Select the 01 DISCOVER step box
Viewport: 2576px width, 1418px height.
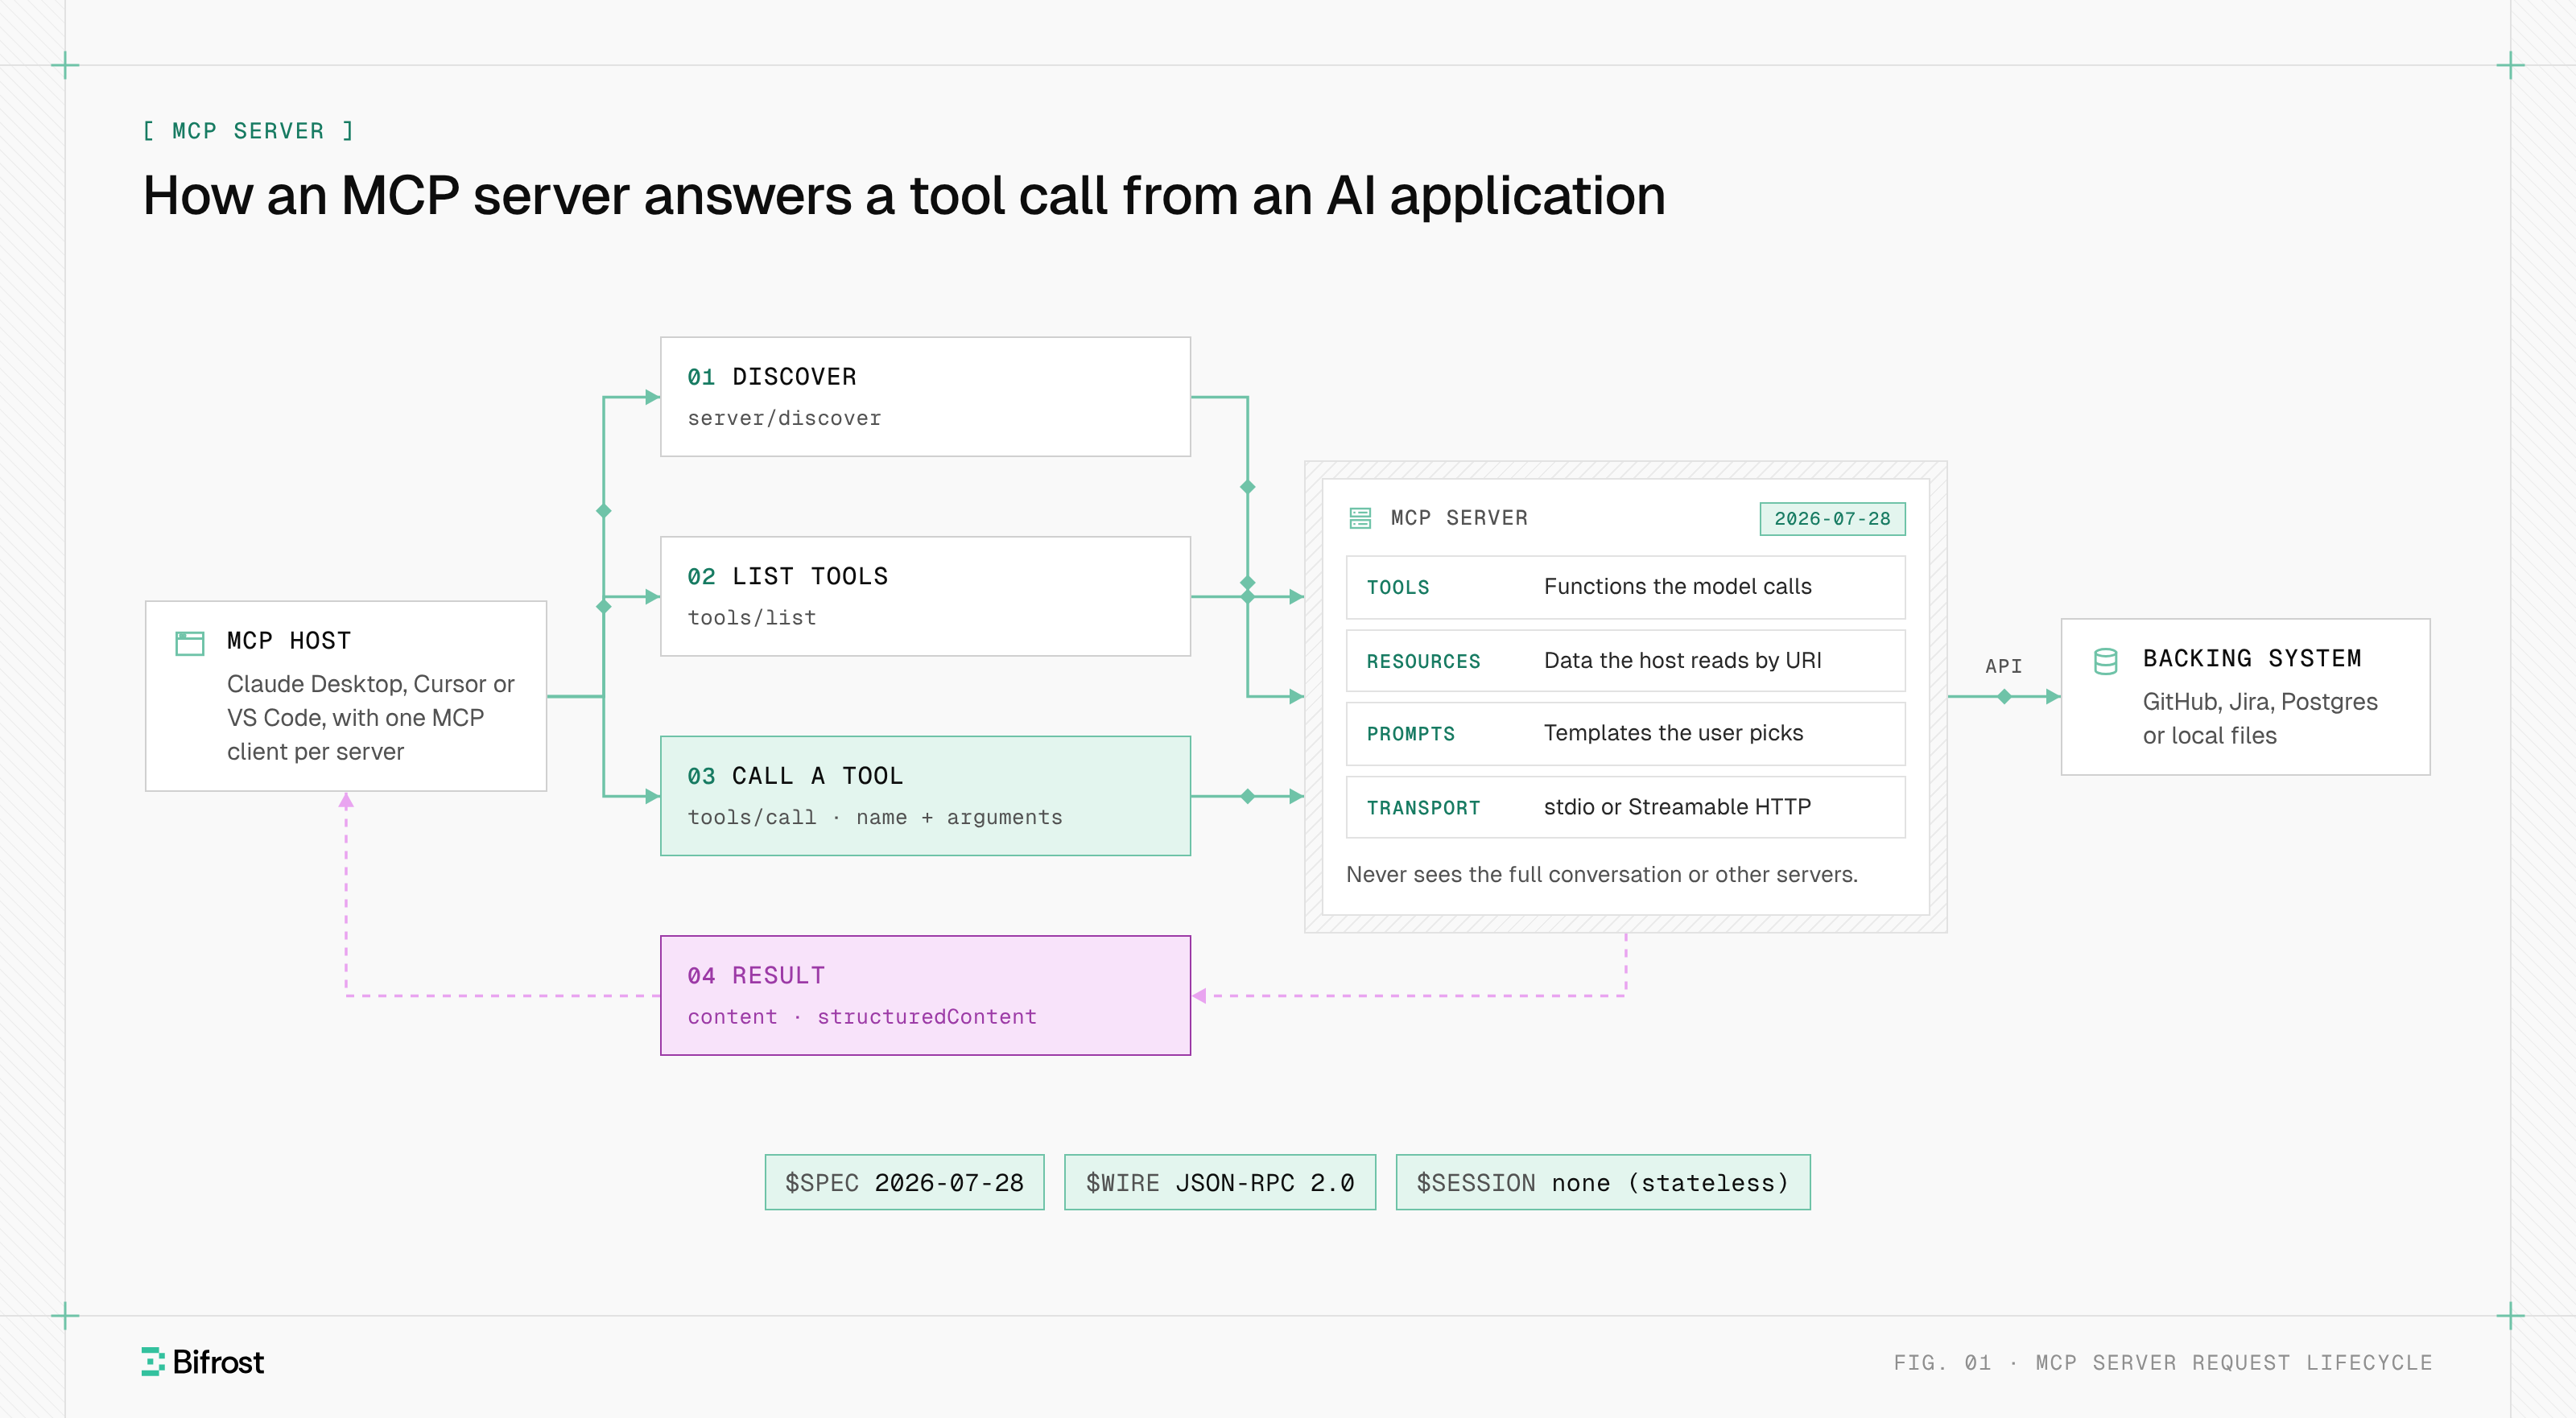point(925,397)
